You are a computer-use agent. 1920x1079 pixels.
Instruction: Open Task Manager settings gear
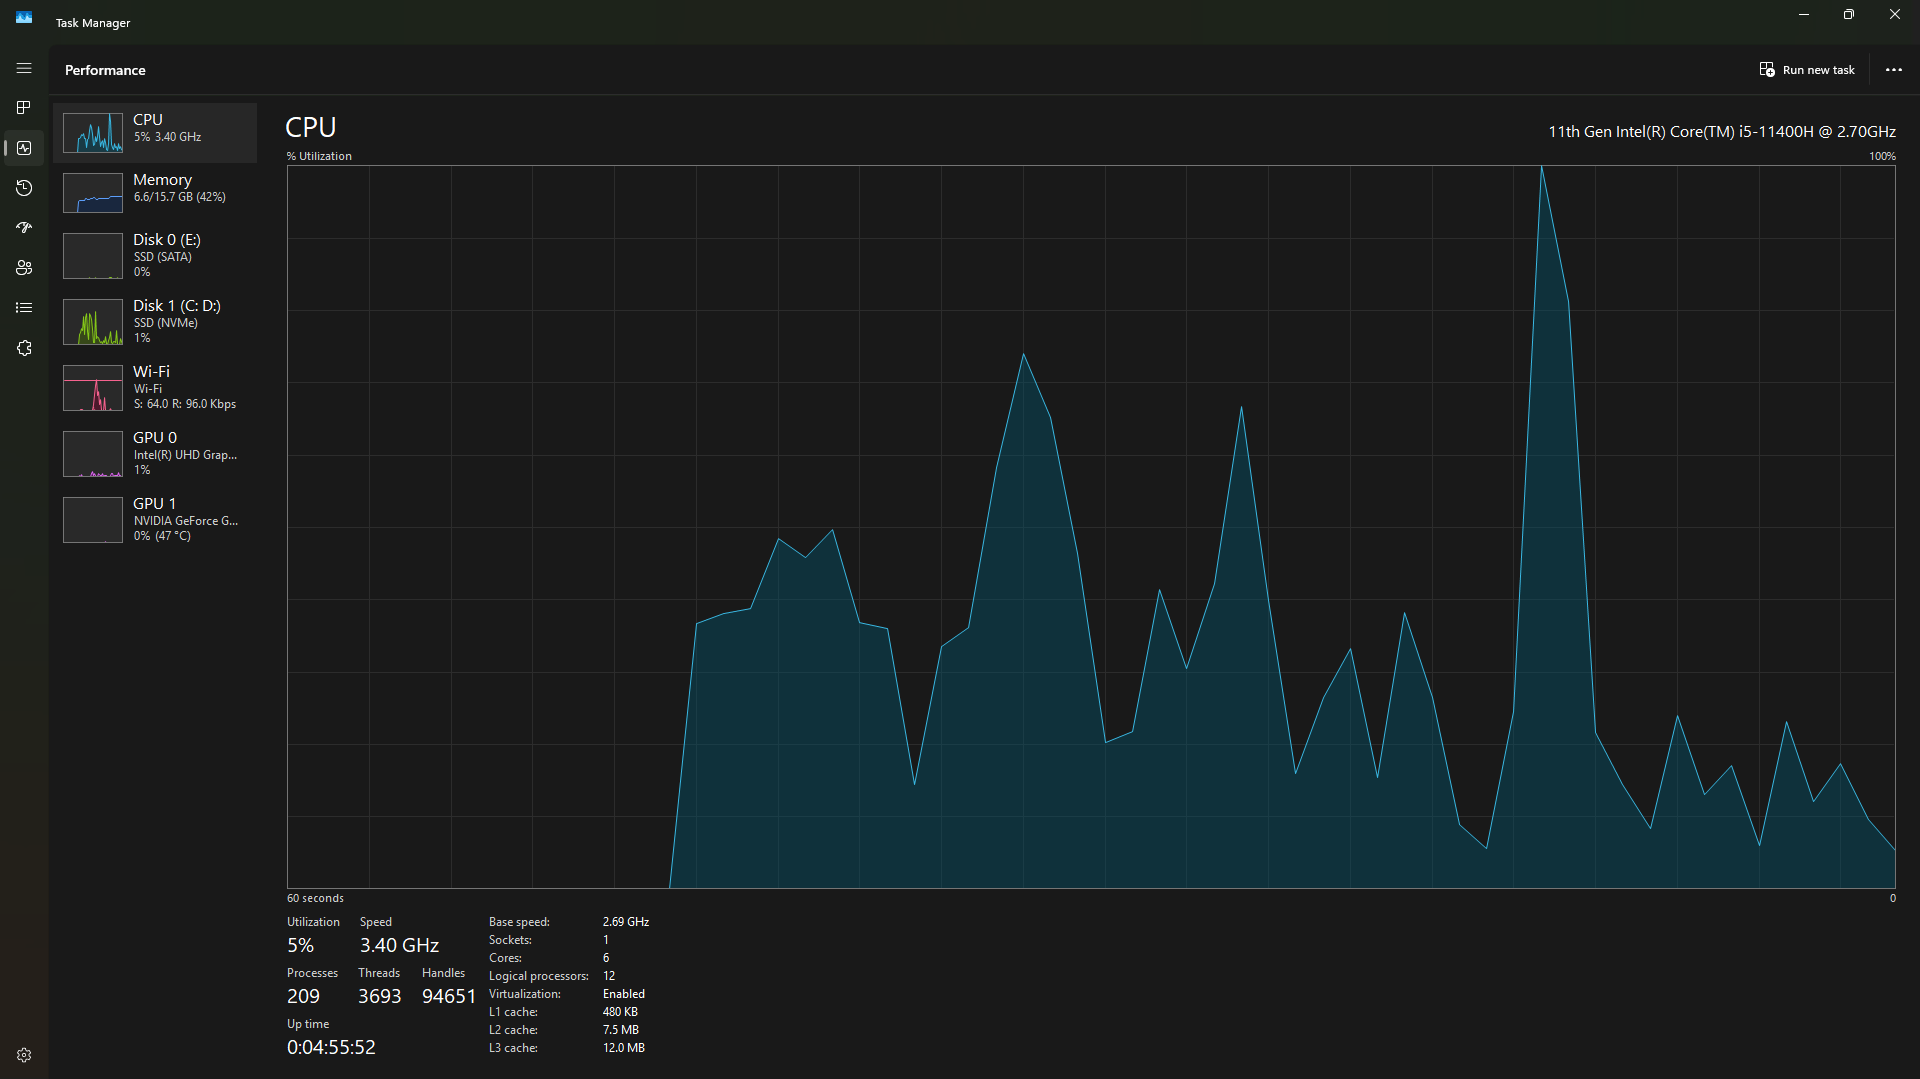[24, 1055]
